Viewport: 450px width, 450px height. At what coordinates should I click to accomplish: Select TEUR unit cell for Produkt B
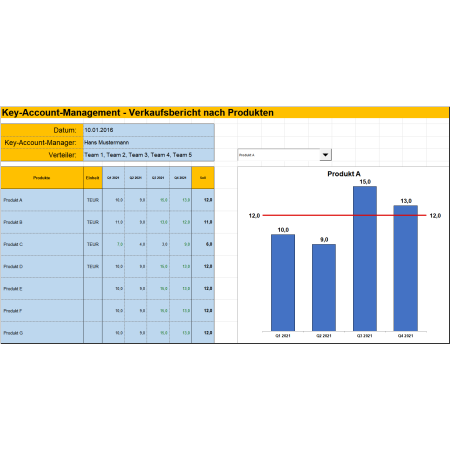tap(93, 222)
